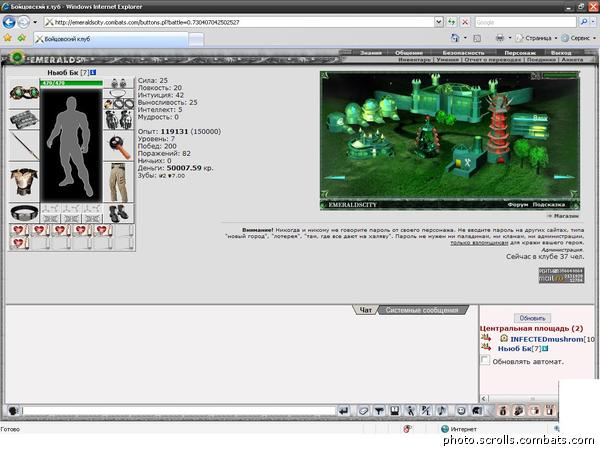Select the rings equipment slot
Screen dimensions: 600x450
[119, 104]
